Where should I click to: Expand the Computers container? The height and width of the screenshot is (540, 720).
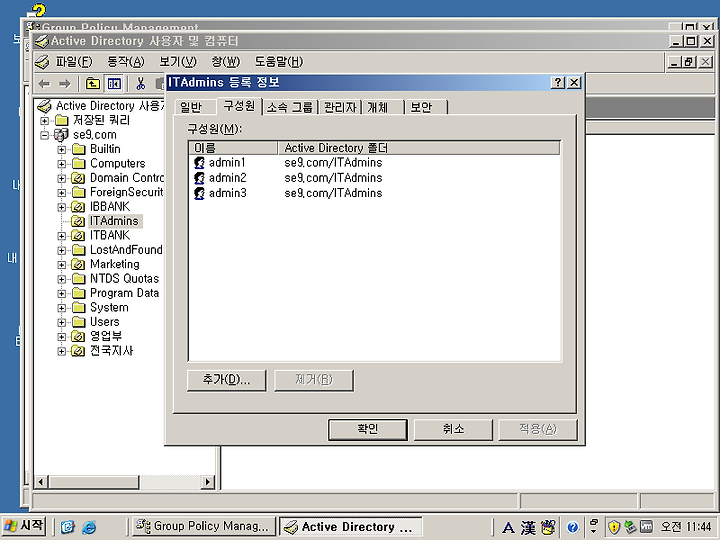tap(62, 164)
